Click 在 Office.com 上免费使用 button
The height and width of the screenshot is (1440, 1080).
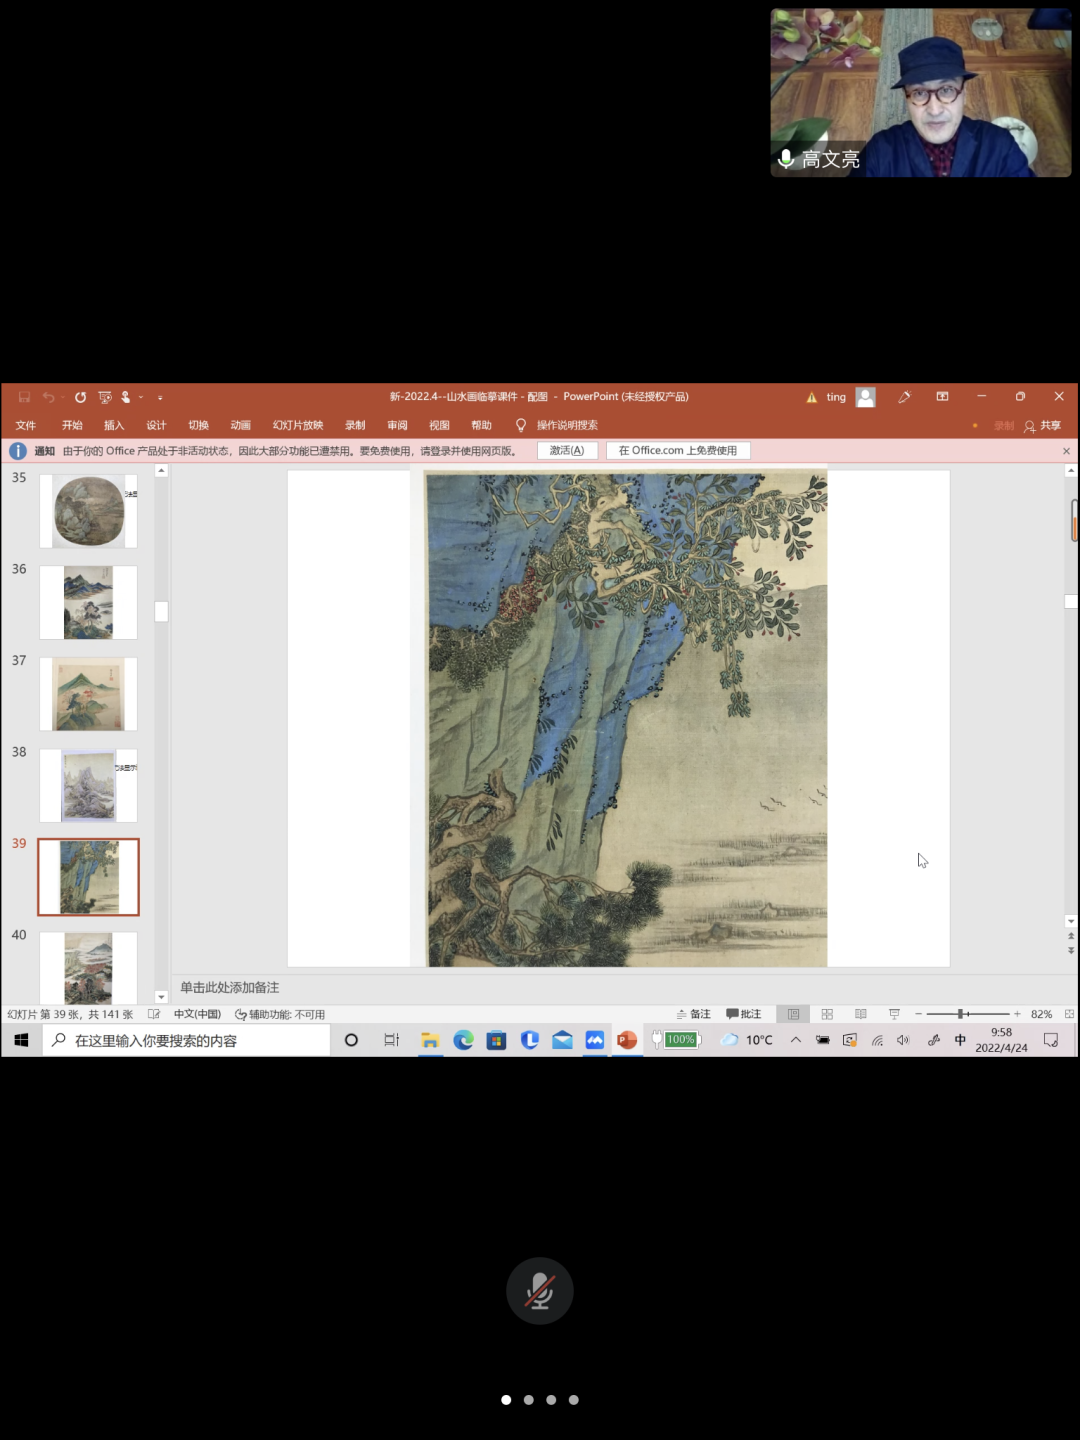pos(678,451)
